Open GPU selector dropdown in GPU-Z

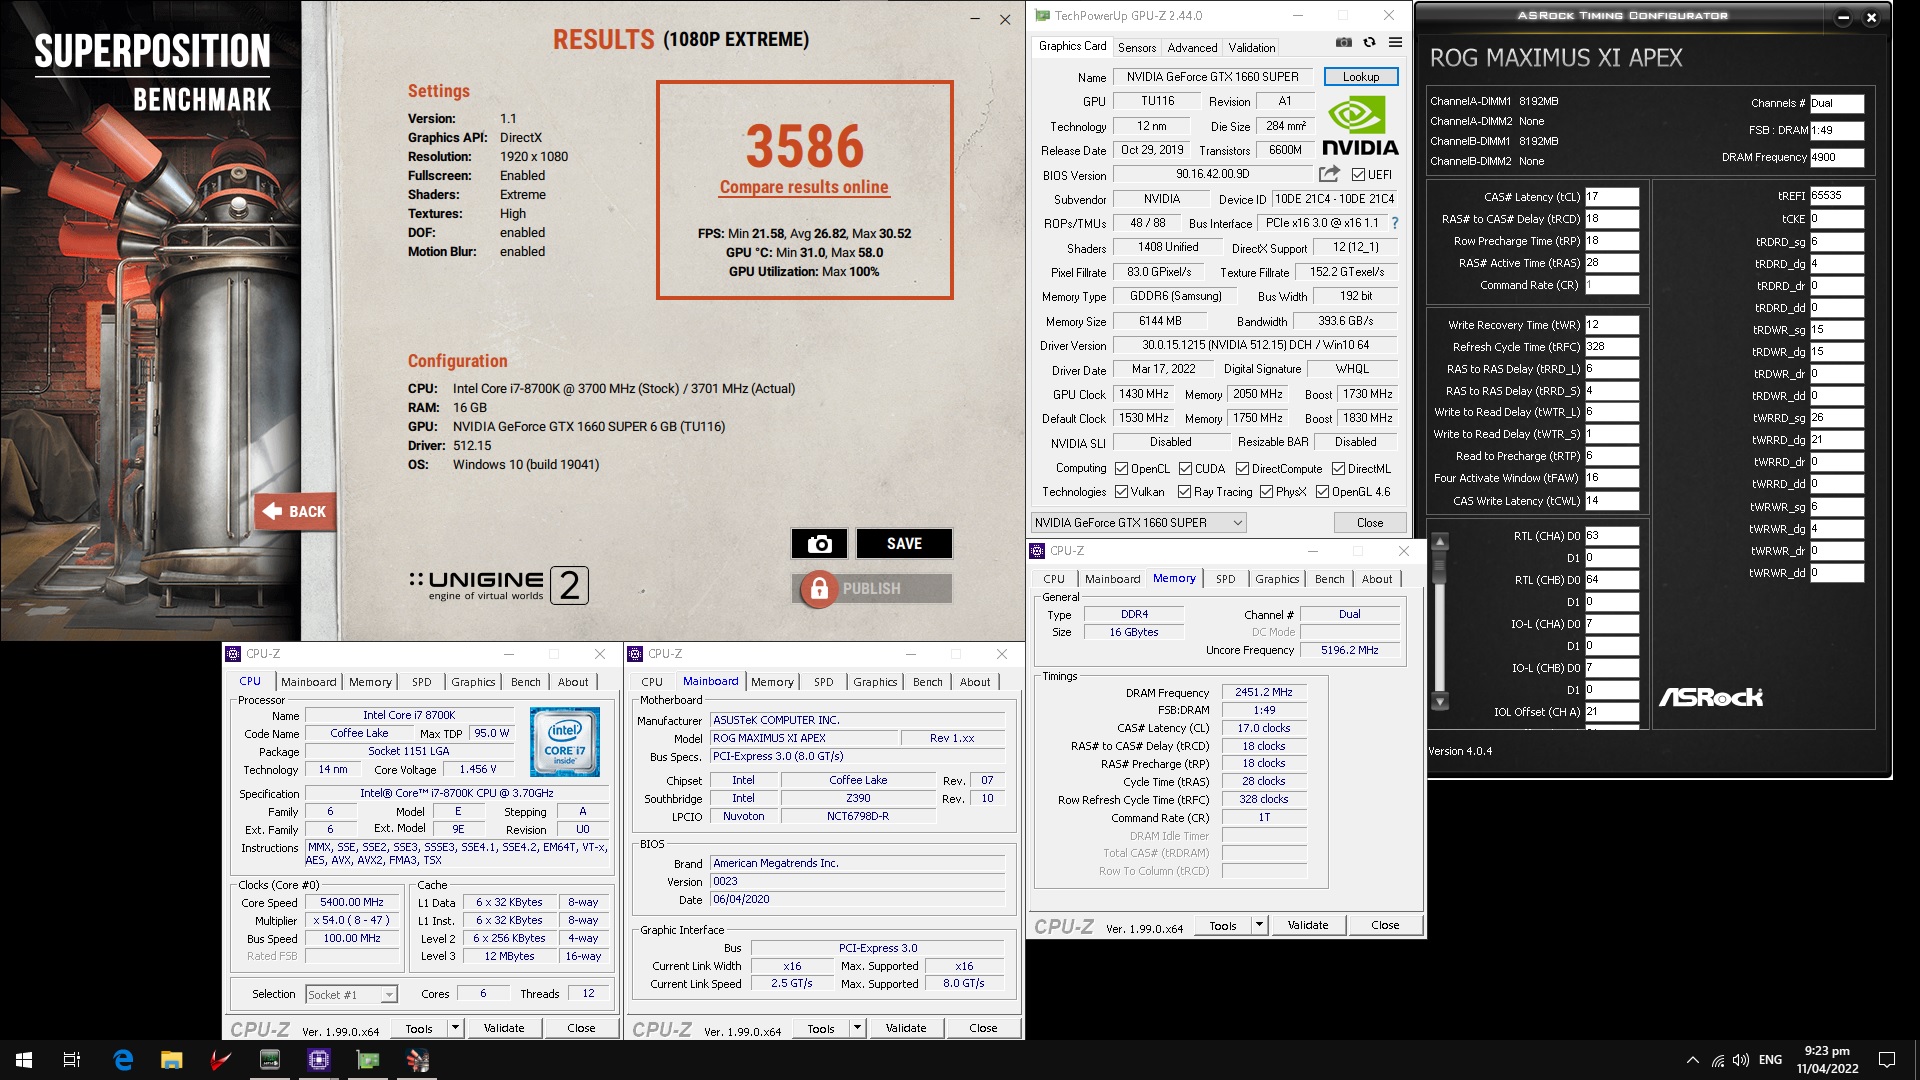point(1139,523)
